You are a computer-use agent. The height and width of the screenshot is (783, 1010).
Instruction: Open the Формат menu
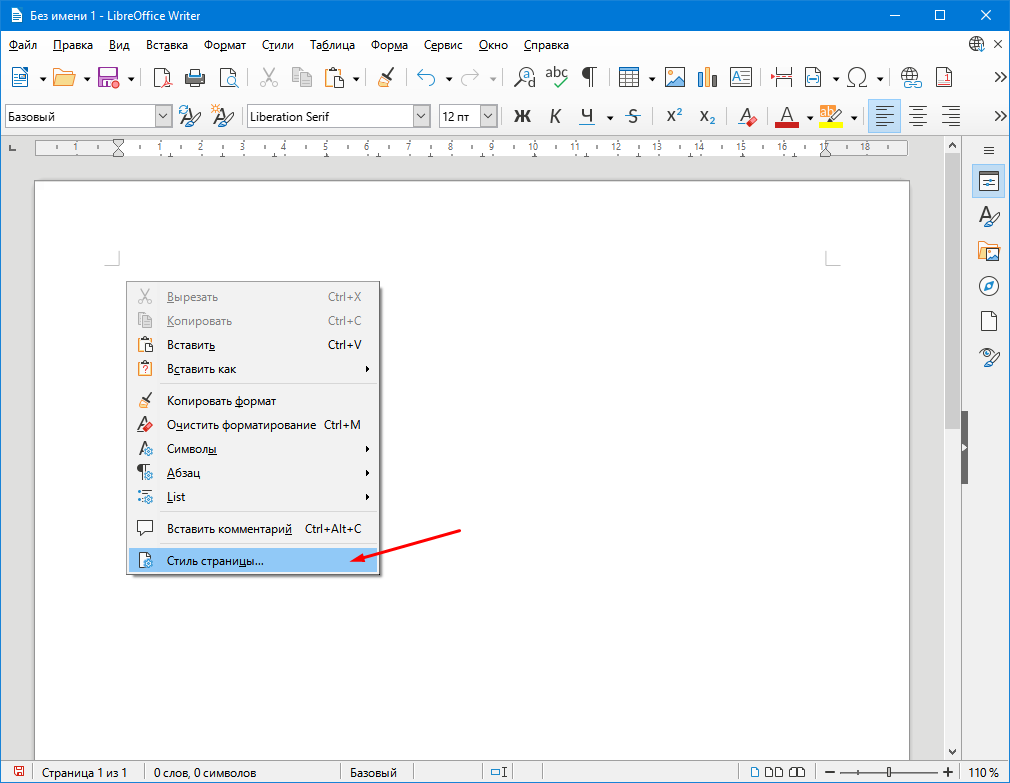(x=225, y=45)
